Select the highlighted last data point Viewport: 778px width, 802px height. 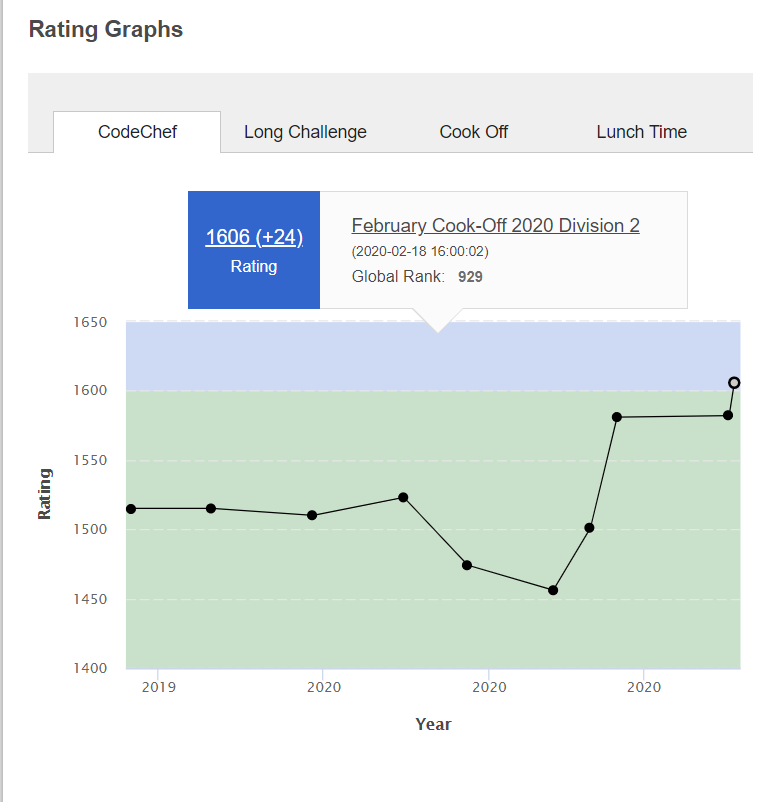[734, 383]
